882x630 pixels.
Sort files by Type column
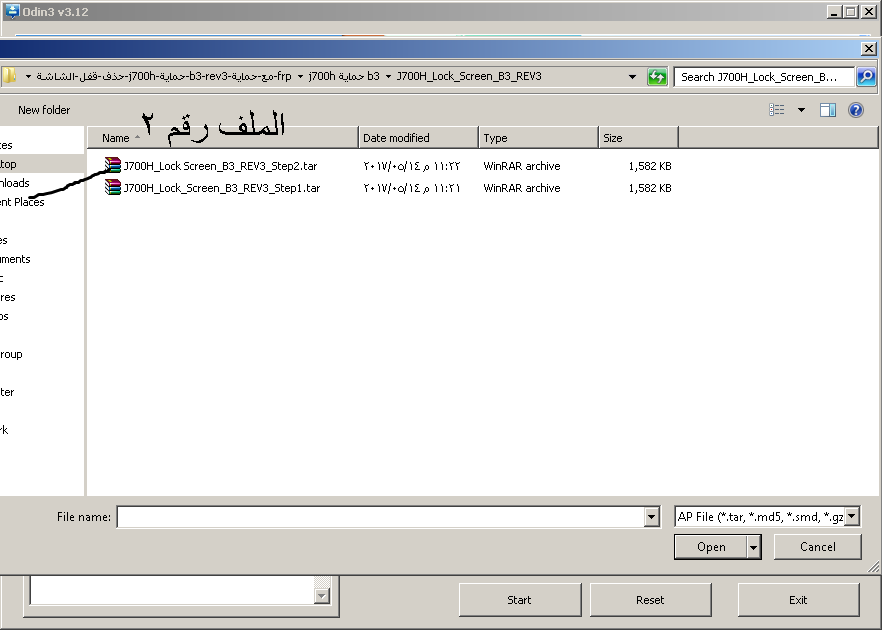coord(538,138)
